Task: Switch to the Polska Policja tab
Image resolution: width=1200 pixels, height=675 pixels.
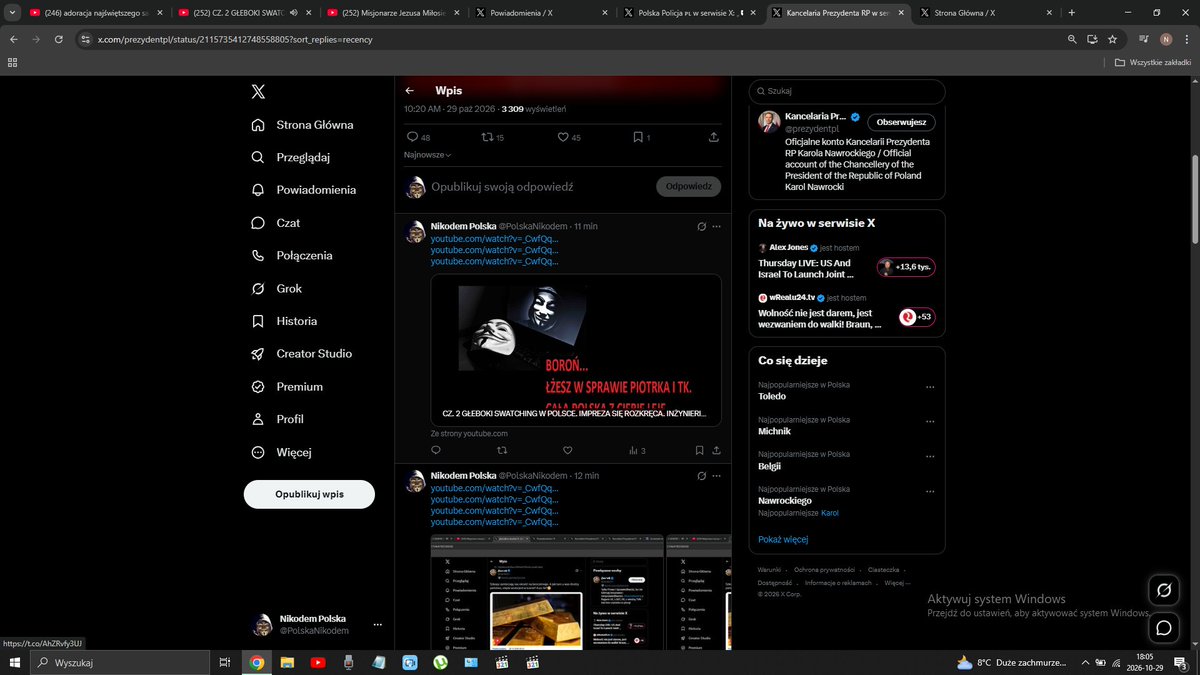Action: (x=688, y=13)
